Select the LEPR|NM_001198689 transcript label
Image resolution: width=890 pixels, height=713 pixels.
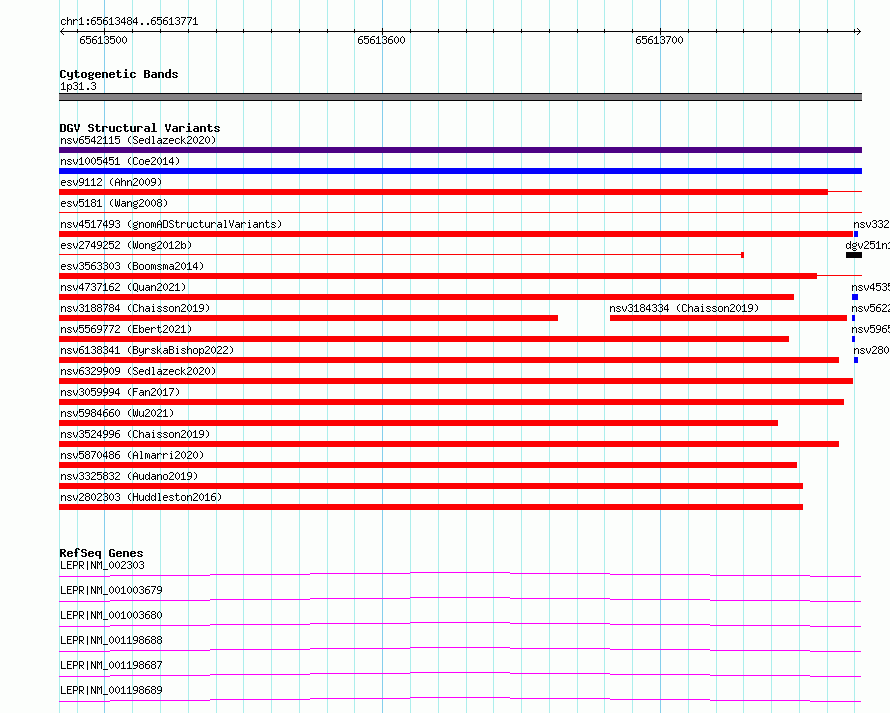pyautogui.click(x=111, y=690)
